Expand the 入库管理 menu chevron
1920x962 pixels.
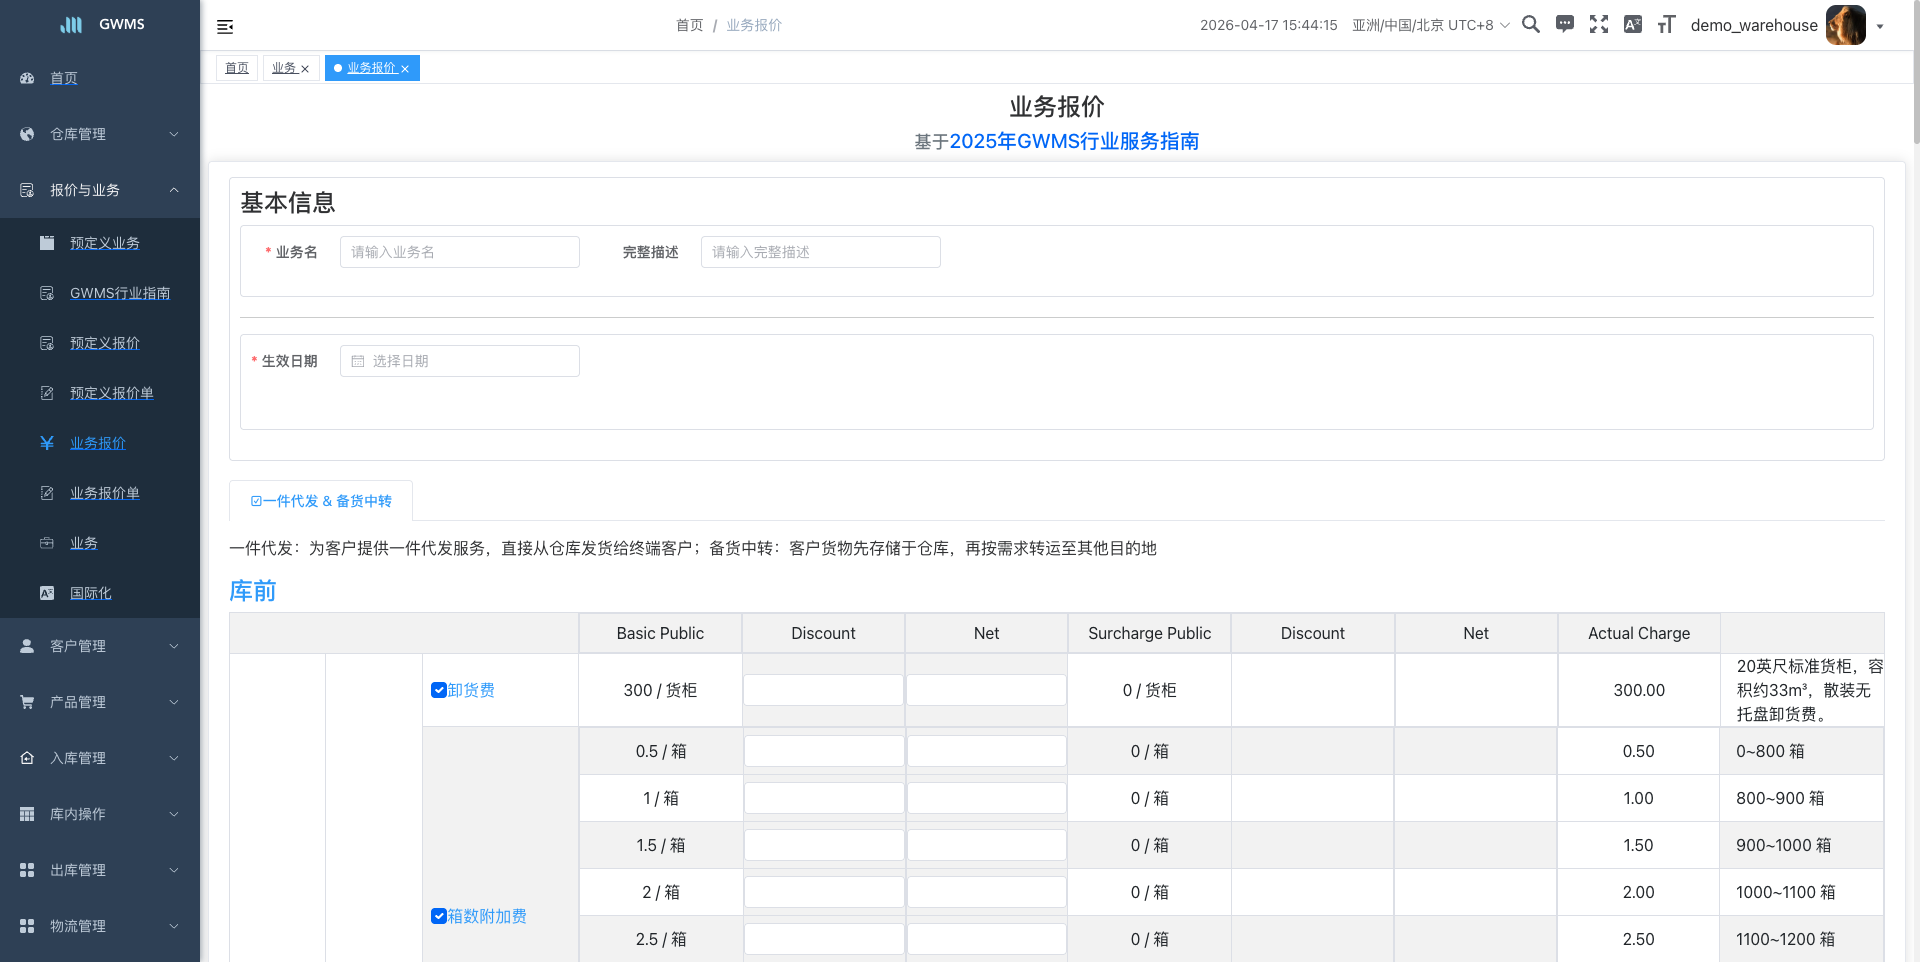[174, 758]
